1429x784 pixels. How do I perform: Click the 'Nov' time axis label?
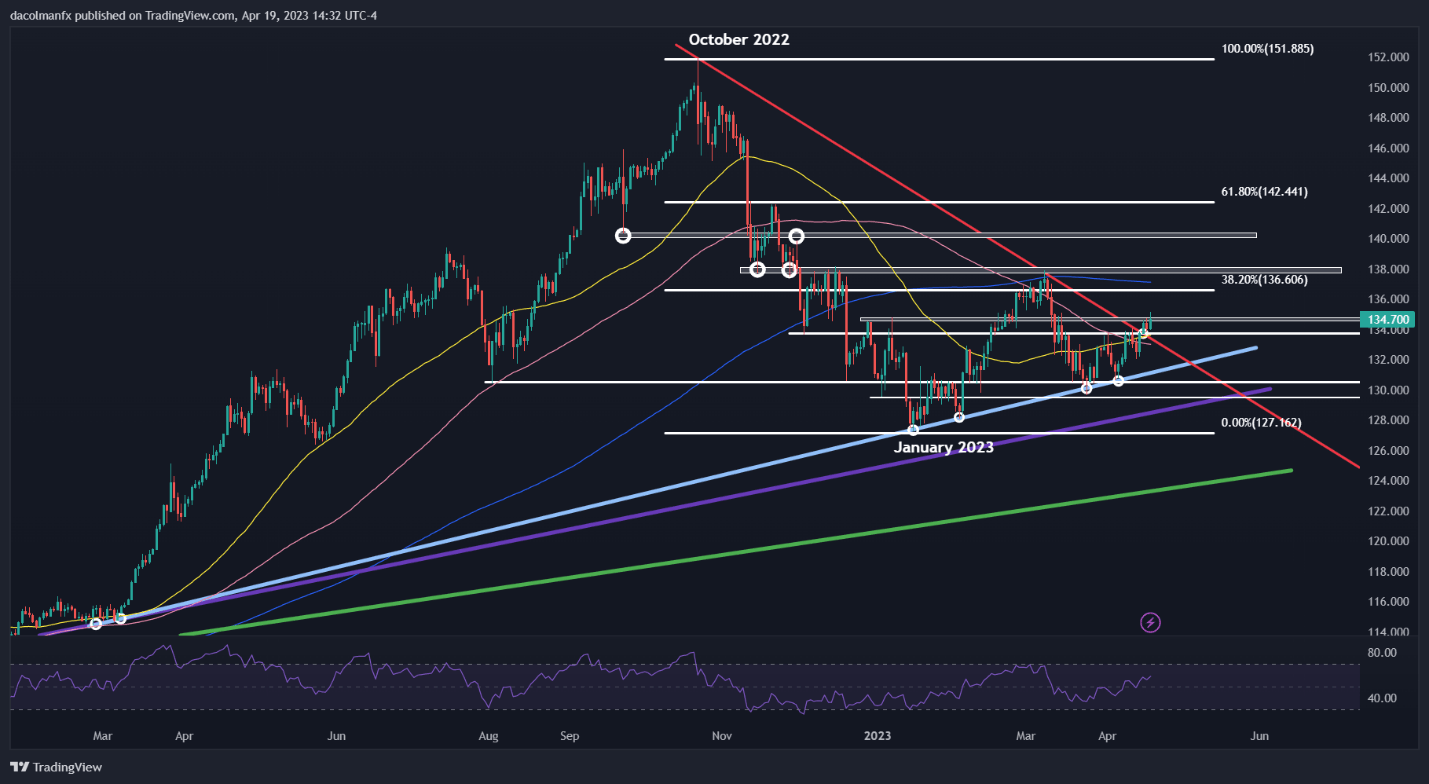(722, 736)
